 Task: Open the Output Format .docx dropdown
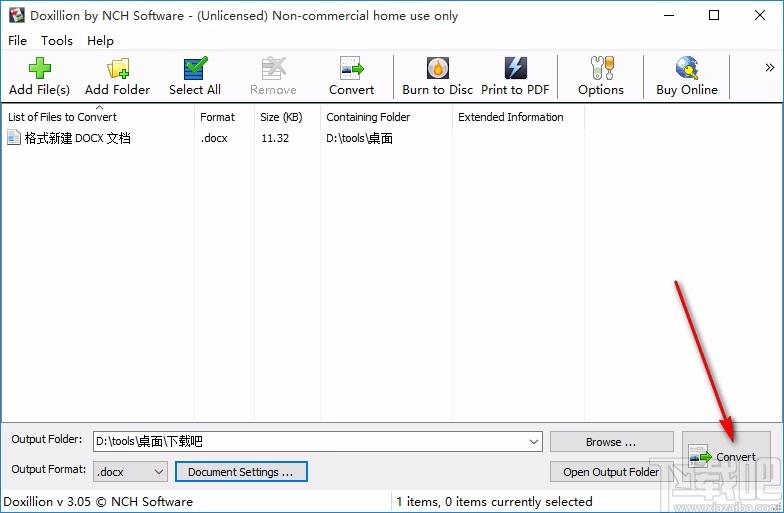pyautogui.click(x=130, y=472)
